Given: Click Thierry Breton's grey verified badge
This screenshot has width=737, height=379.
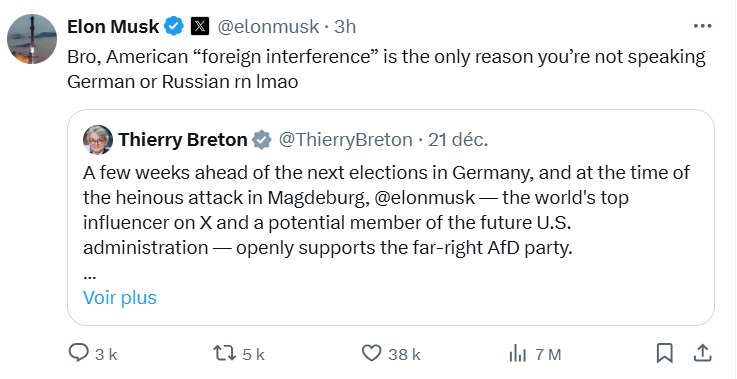Looking at the screenshot, I should pyautogui.click(x=262, y=140).
